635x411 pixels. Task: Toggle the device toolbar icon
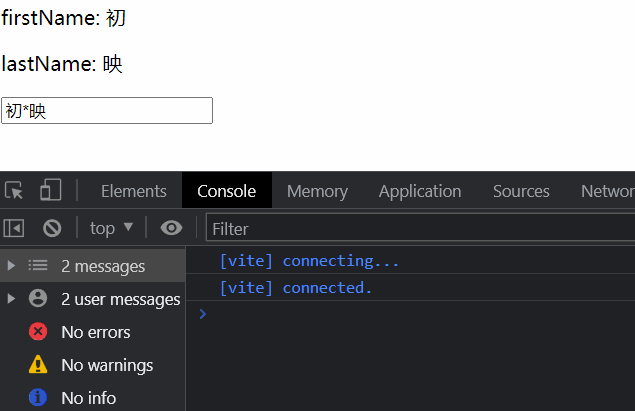pyautogui.click(x=50, y=190)
